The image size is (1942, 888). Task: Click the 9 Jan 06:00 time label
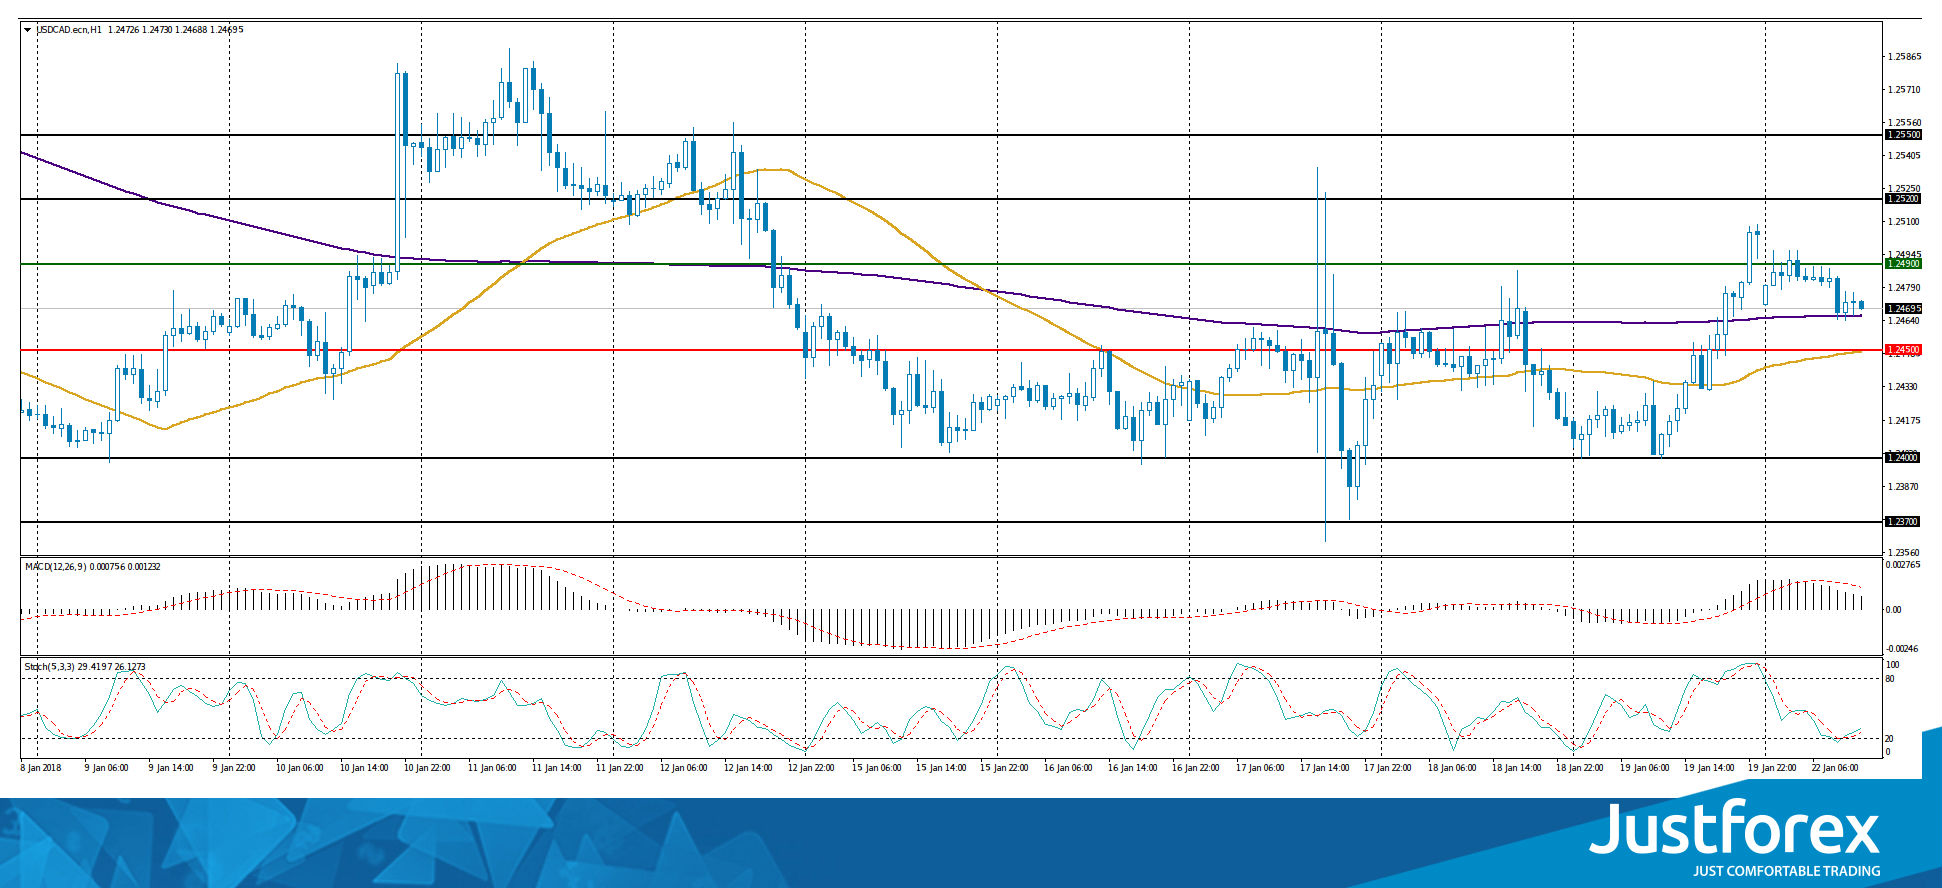click(x=107, y=768)
